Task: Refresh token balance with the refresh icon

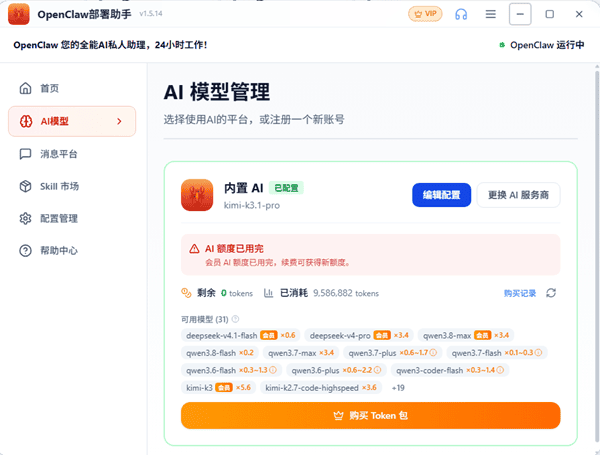Action: coord(551,293)
